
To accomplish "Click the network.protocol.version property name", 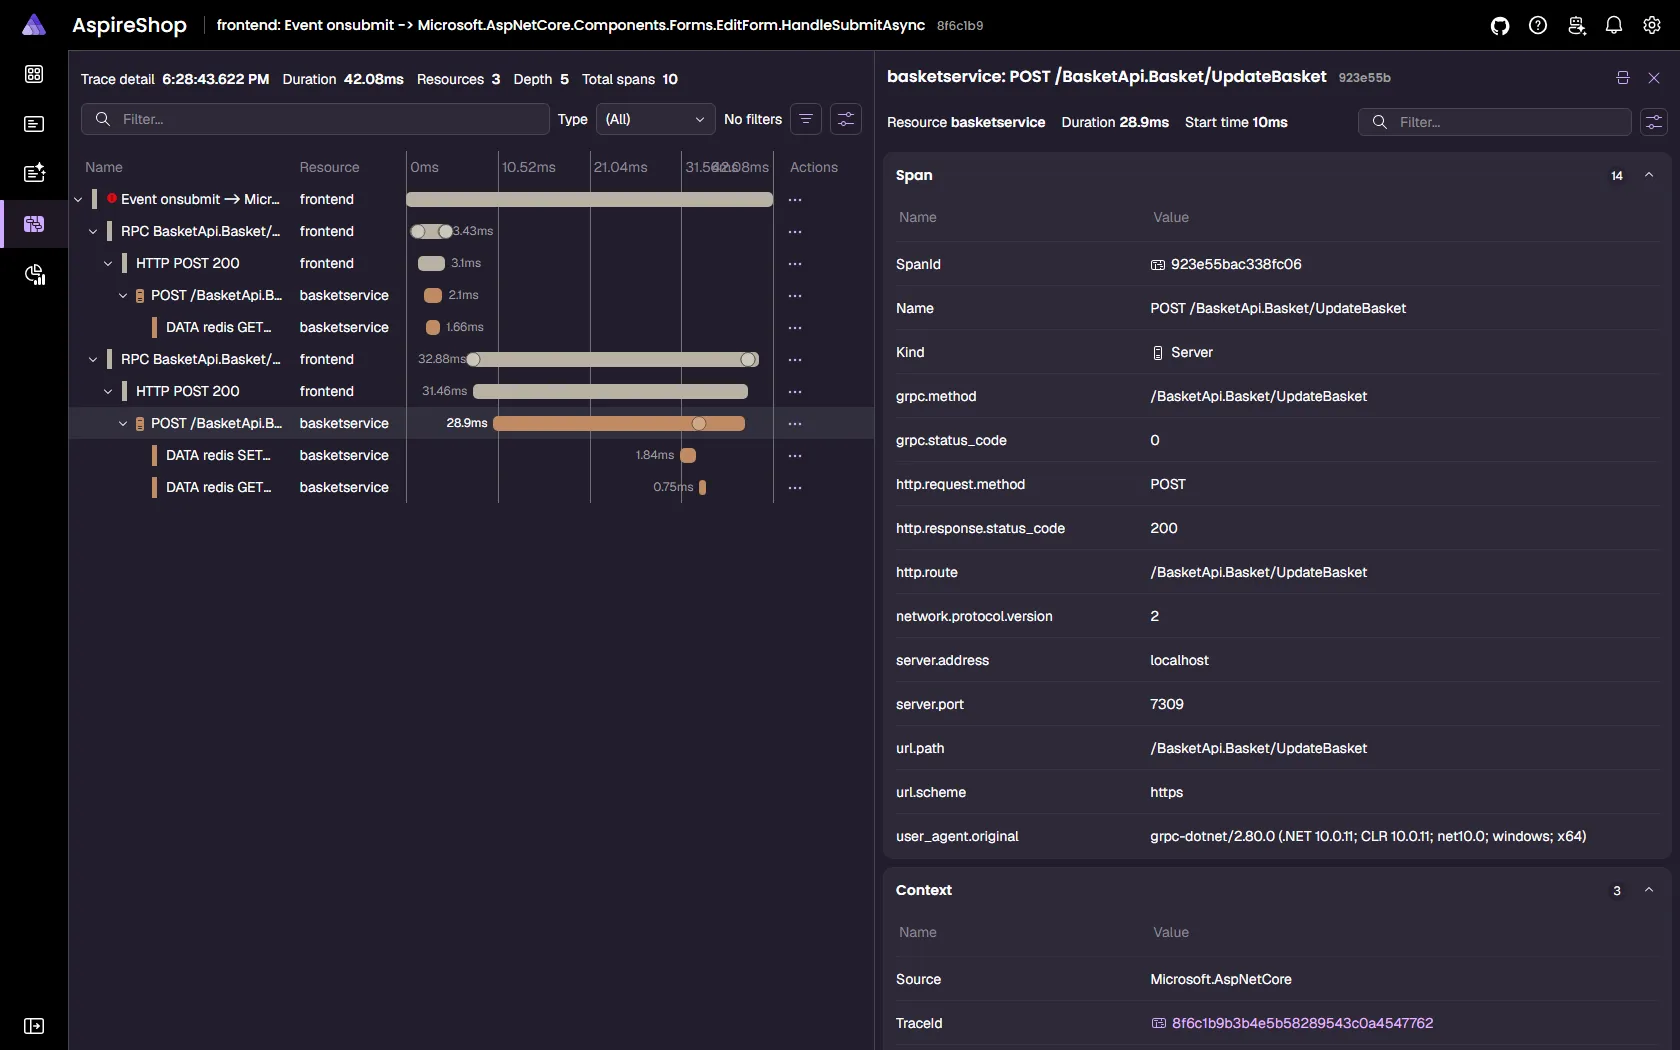I will (974, 617).
